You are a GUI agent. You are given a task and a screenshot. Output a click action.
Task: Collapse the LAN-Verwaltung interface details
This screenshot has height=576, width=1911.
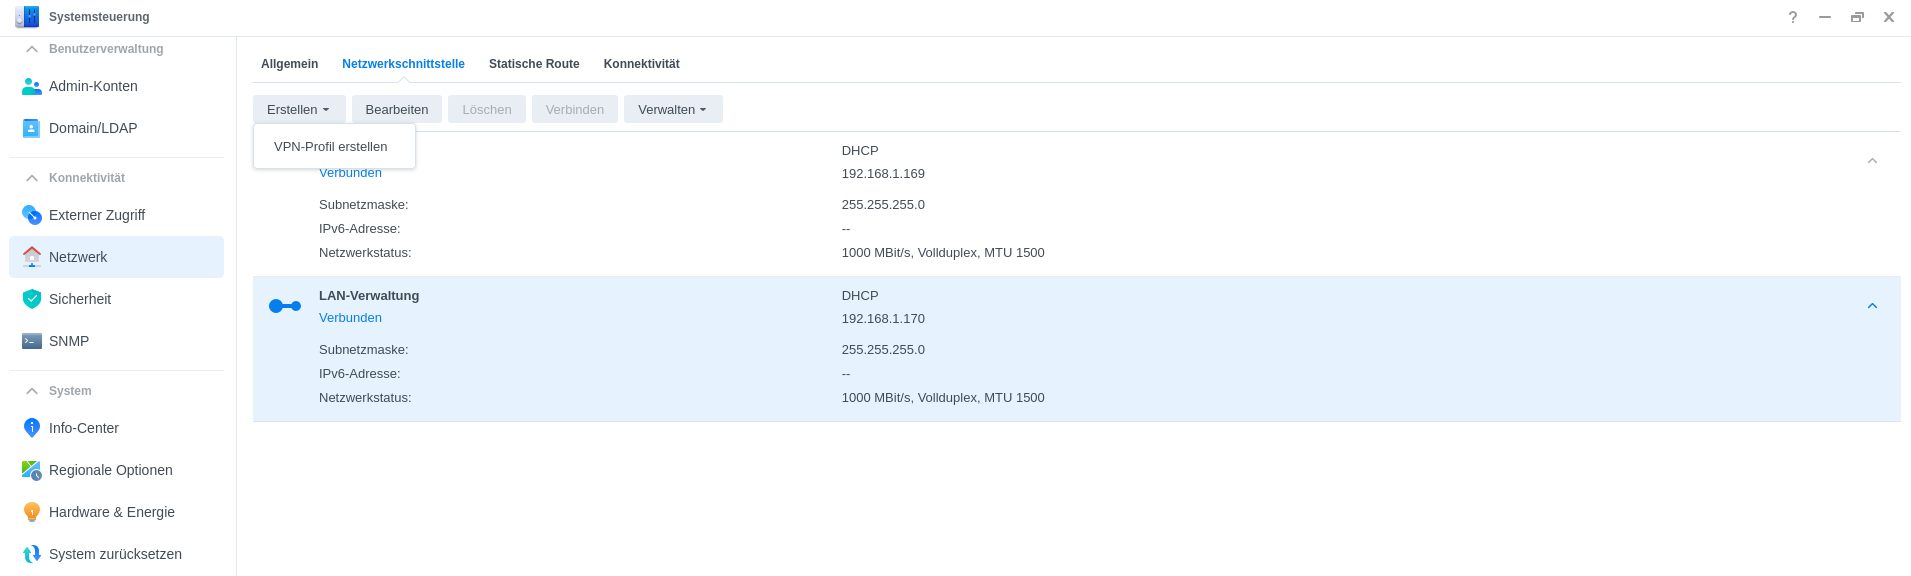[1872, 306]
